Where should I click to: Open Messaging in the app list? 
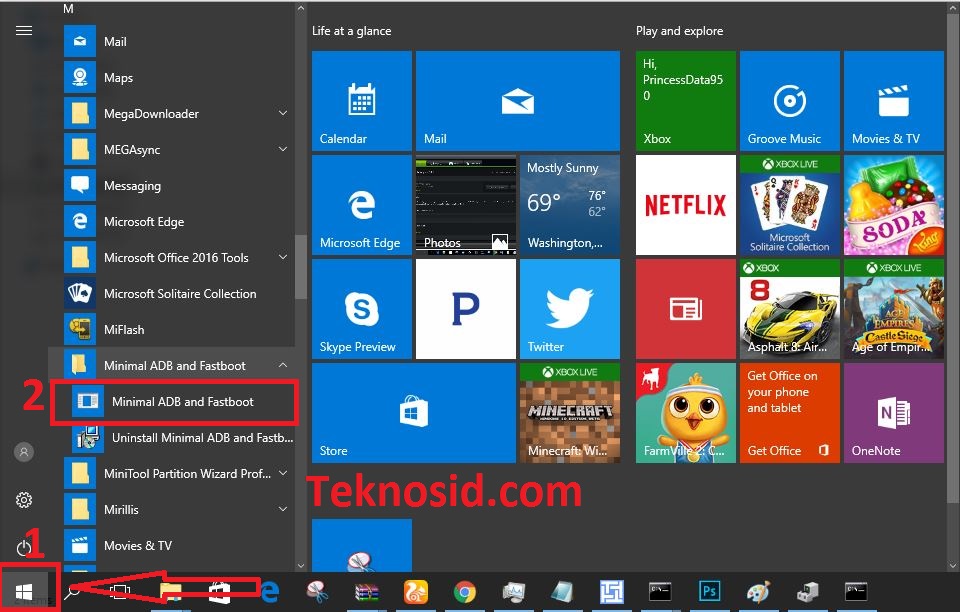(178, 185)
